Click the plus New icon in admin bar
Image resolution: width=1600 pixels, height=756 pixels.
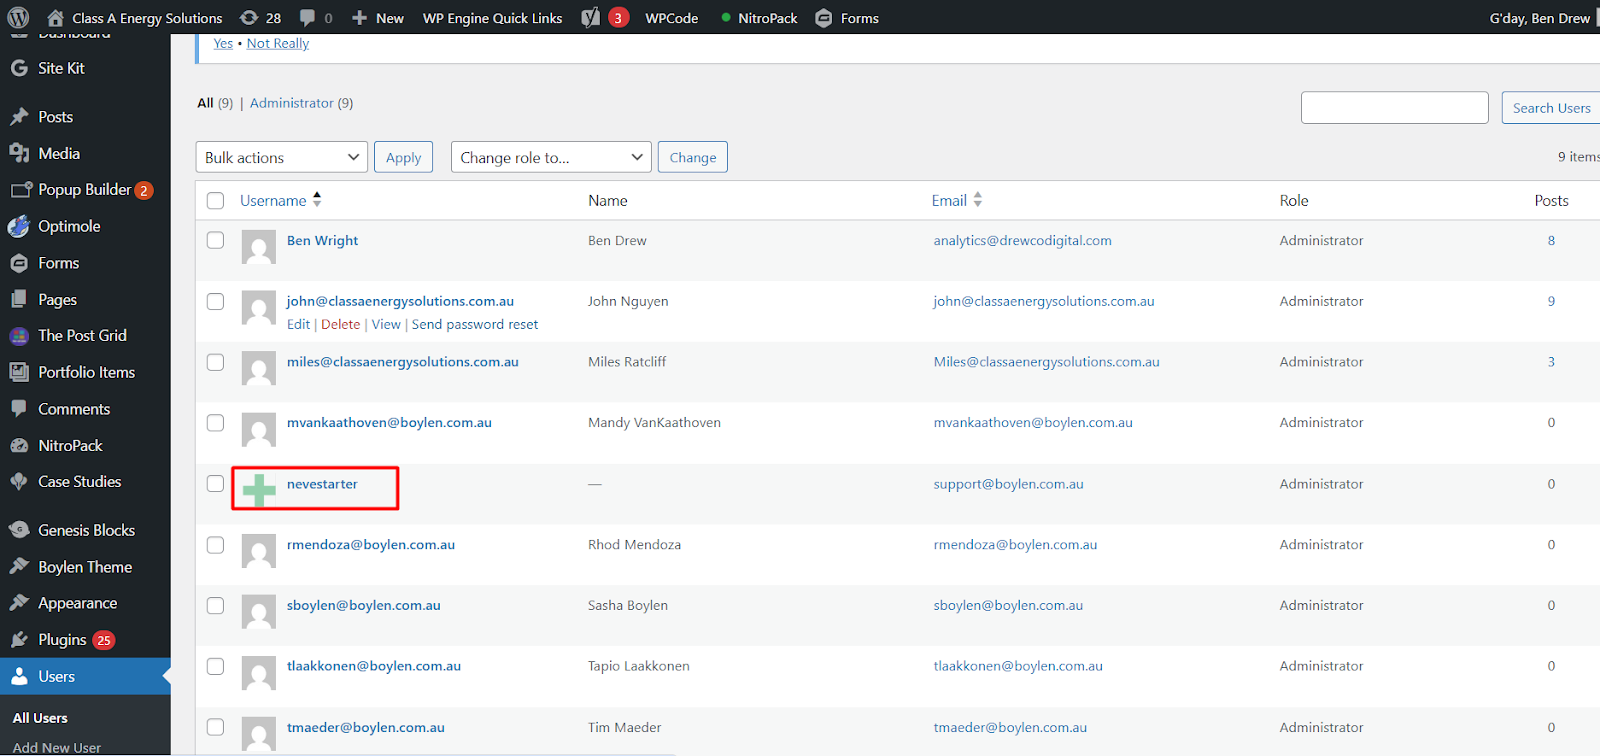coord(360,18)
